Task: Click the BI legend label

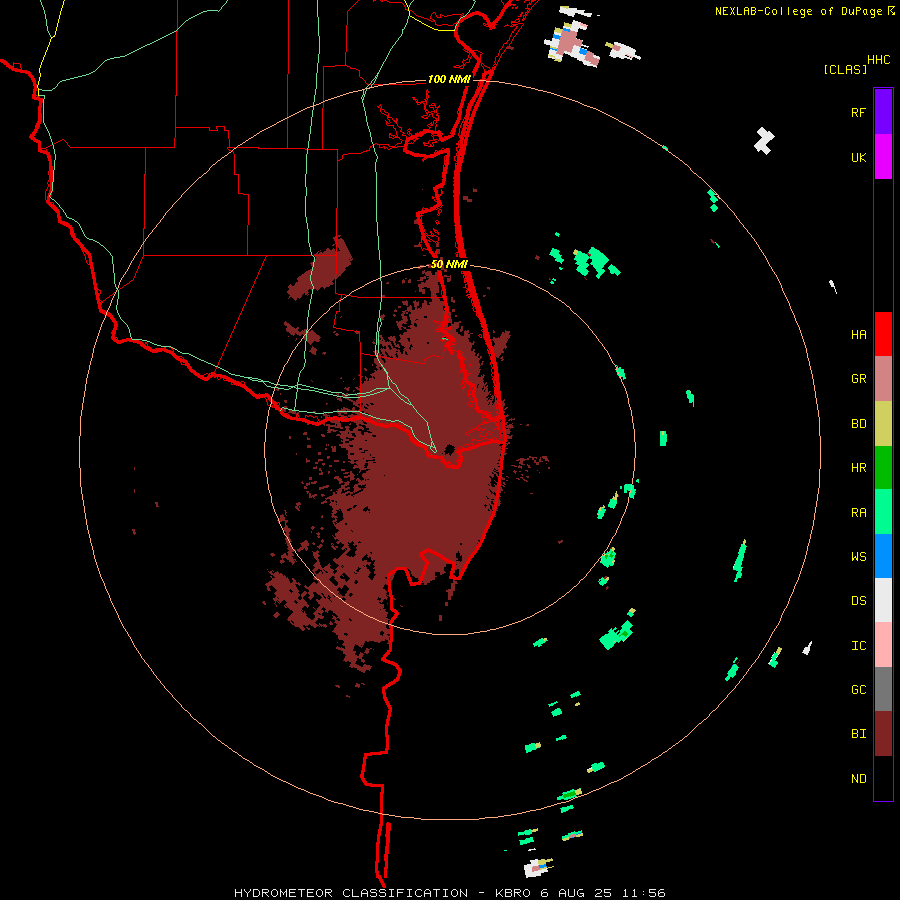Action: (x=858, y=734)
